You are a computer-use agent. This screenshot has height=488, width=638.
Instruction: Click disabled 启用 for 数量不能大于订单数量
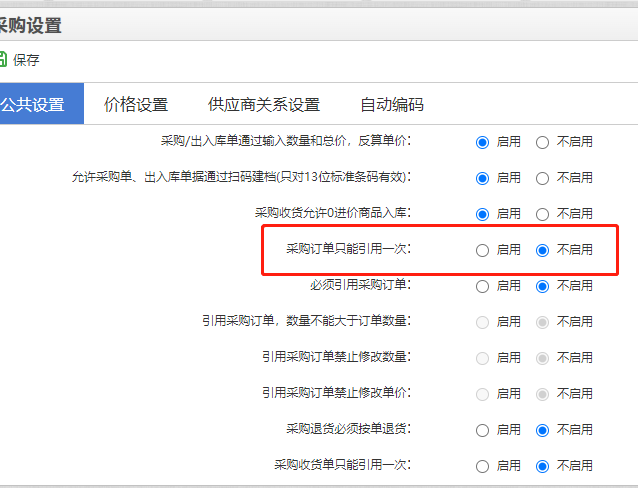pyautogui.click(x=483, y=322)
